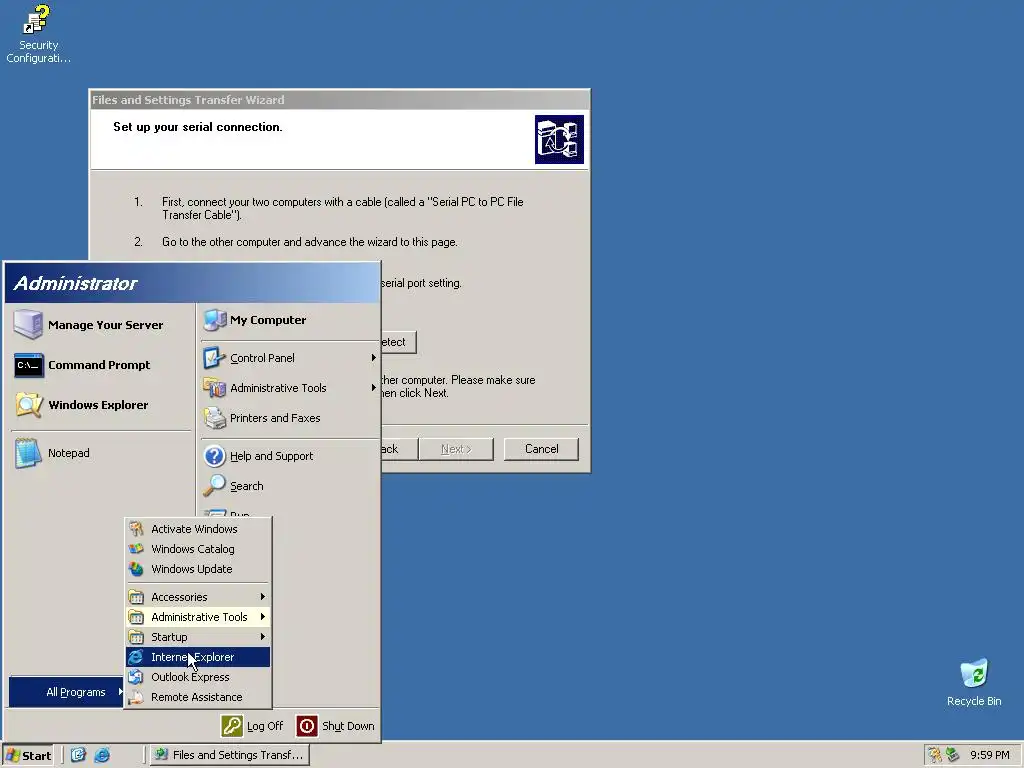The image size is (1024, 768).
Task: Click the 9:59 PM system clock
Action: click(x=989, y=755)
